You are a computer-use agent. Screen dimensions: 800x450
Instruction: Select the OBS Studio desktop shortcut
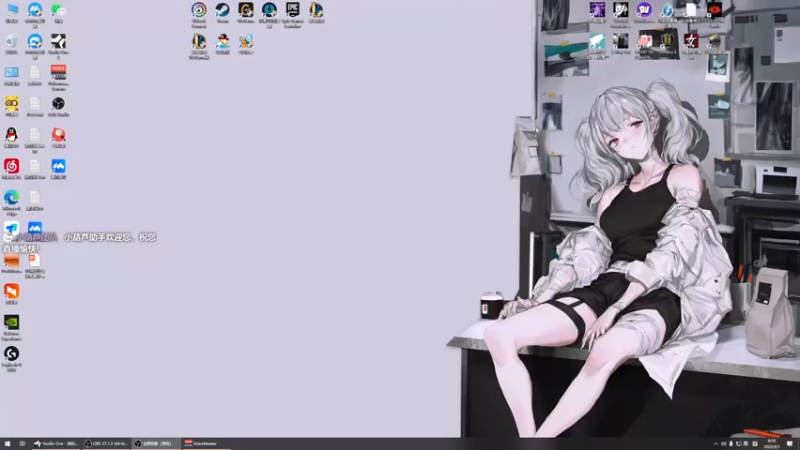tap(58, 106)
